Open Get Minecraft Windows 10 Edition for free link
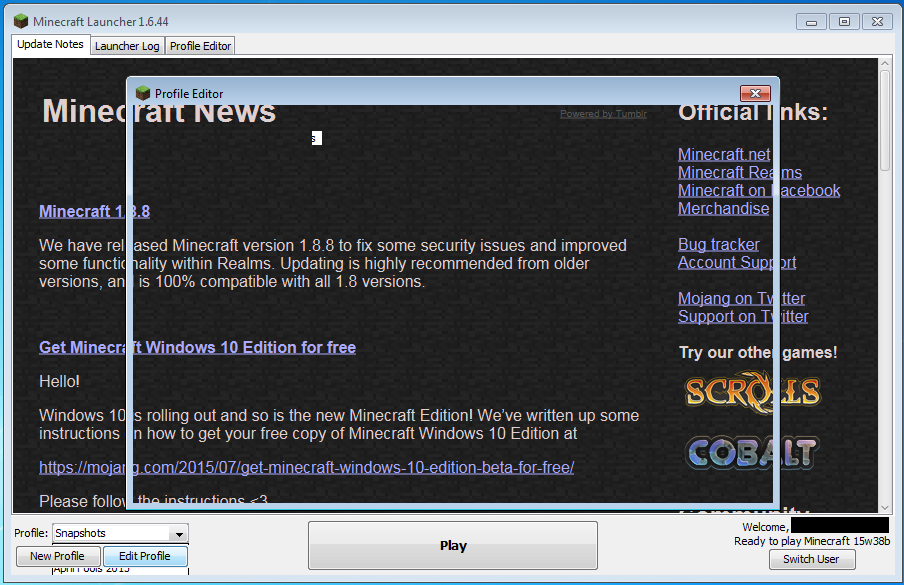This screenshot has height=585, width=904. point(197,348)
